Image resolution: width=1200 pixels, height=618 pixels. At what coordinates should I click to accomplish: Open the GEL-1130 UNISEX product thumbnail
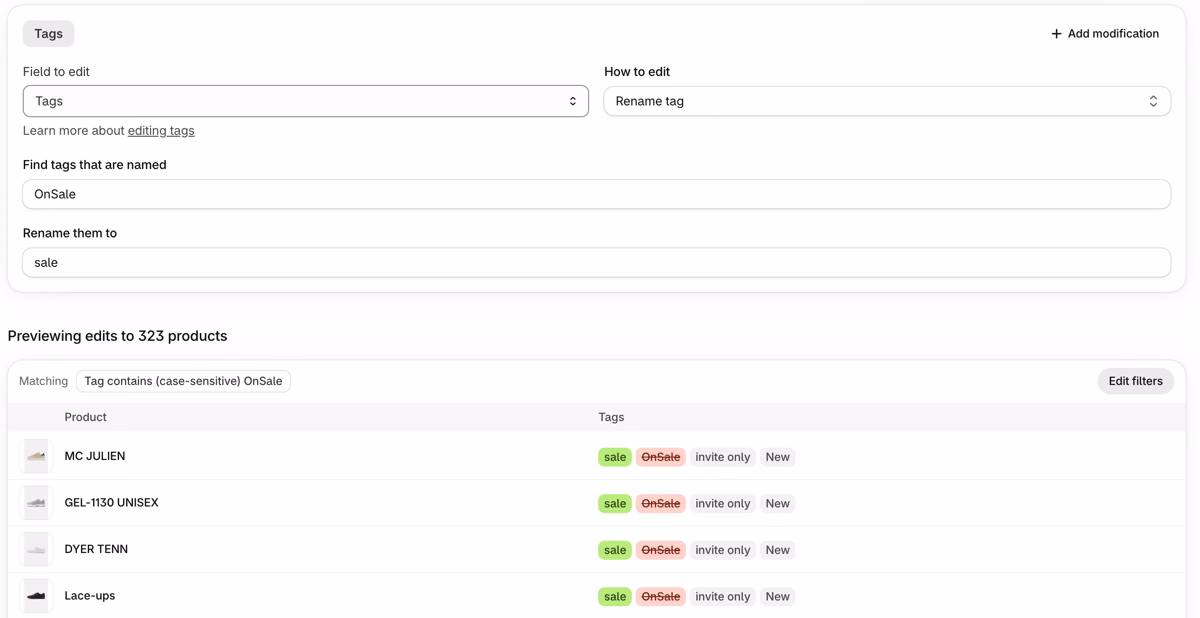[36, 503]
